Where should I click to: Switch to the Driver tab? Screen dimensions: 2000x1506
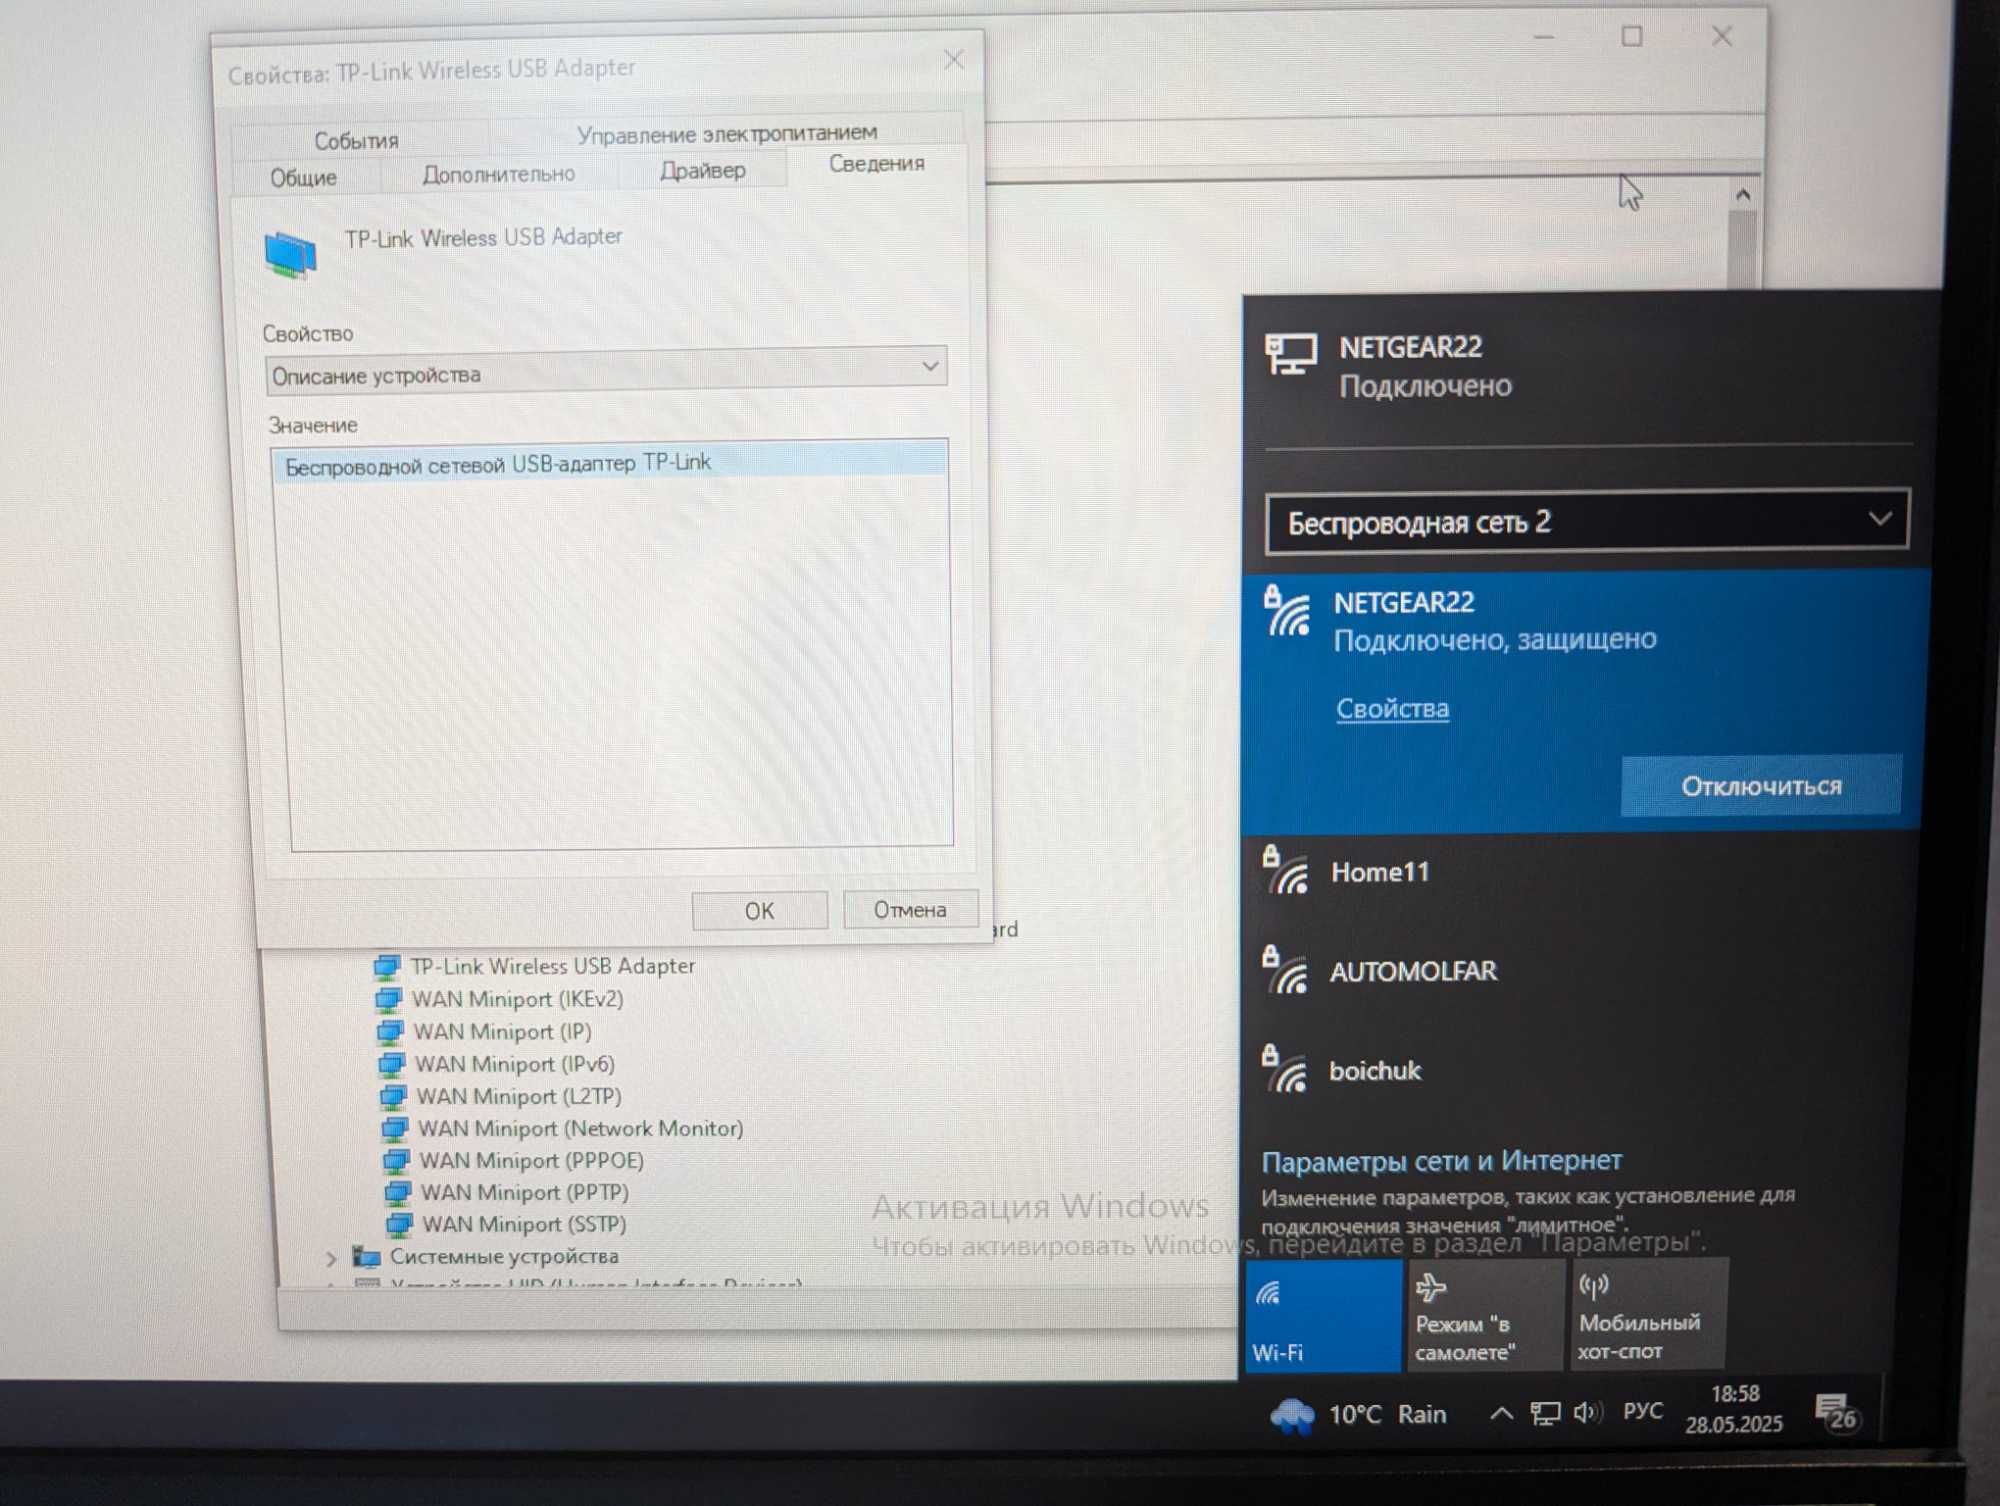coord(702,170)
